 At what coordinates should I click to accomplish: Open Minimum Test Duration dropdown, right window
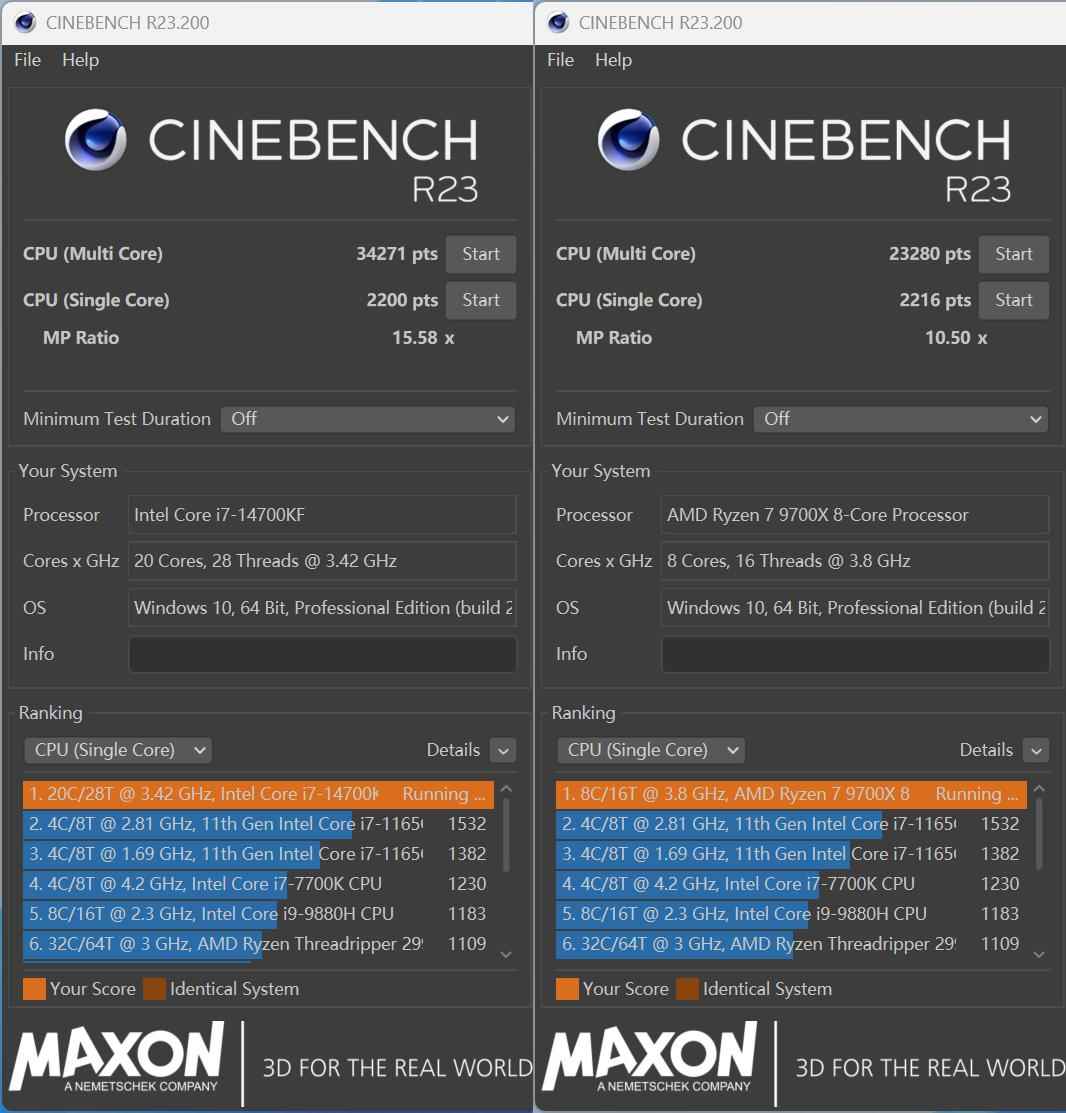coord(901,419)
